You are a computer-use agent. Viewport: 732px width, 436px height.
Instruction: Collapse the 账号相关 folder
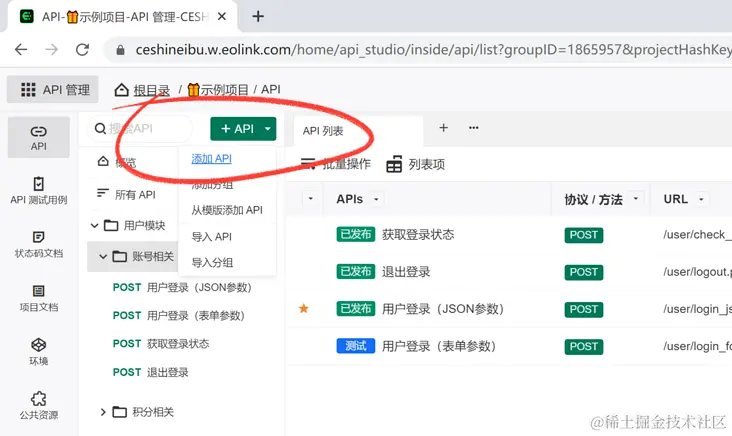pyautogui.click(x=103, y=256)
